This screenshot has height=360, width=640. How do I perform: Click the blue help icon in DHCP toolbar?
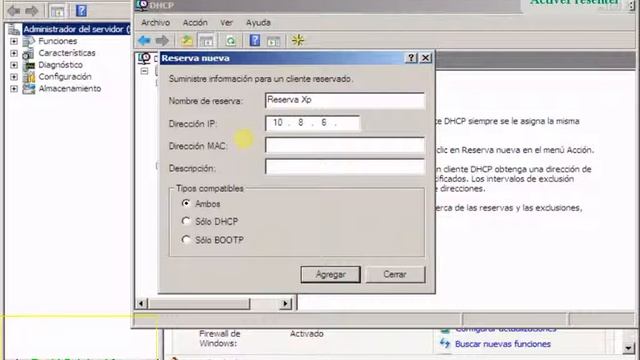pyautogui.click(x=255, y=40)
